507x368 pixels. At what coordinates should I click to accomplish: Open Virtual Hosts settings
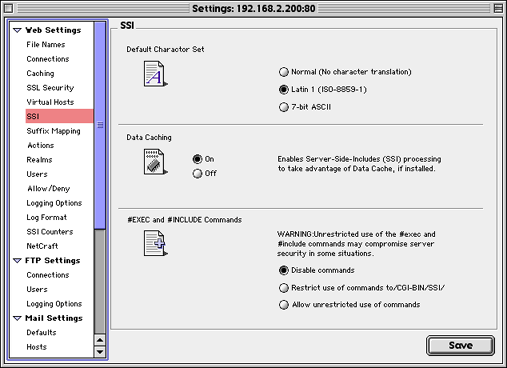50,102
